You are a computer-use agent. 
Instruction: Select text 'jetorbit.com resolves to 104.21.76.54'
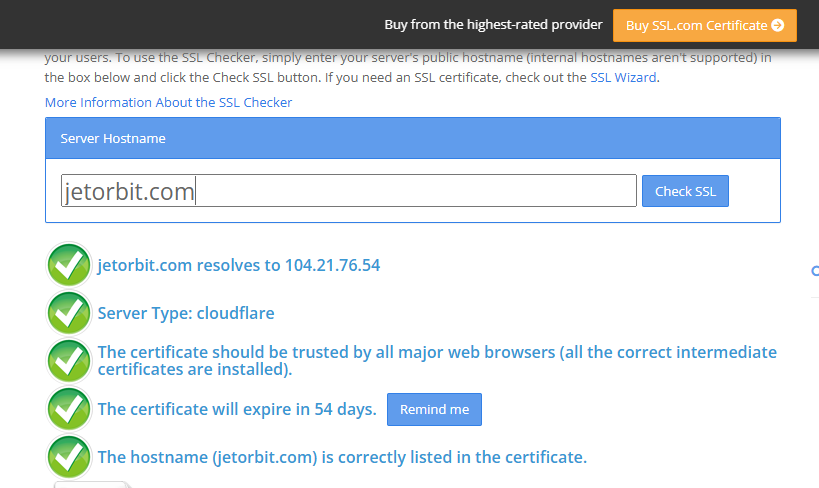(239, 265)
